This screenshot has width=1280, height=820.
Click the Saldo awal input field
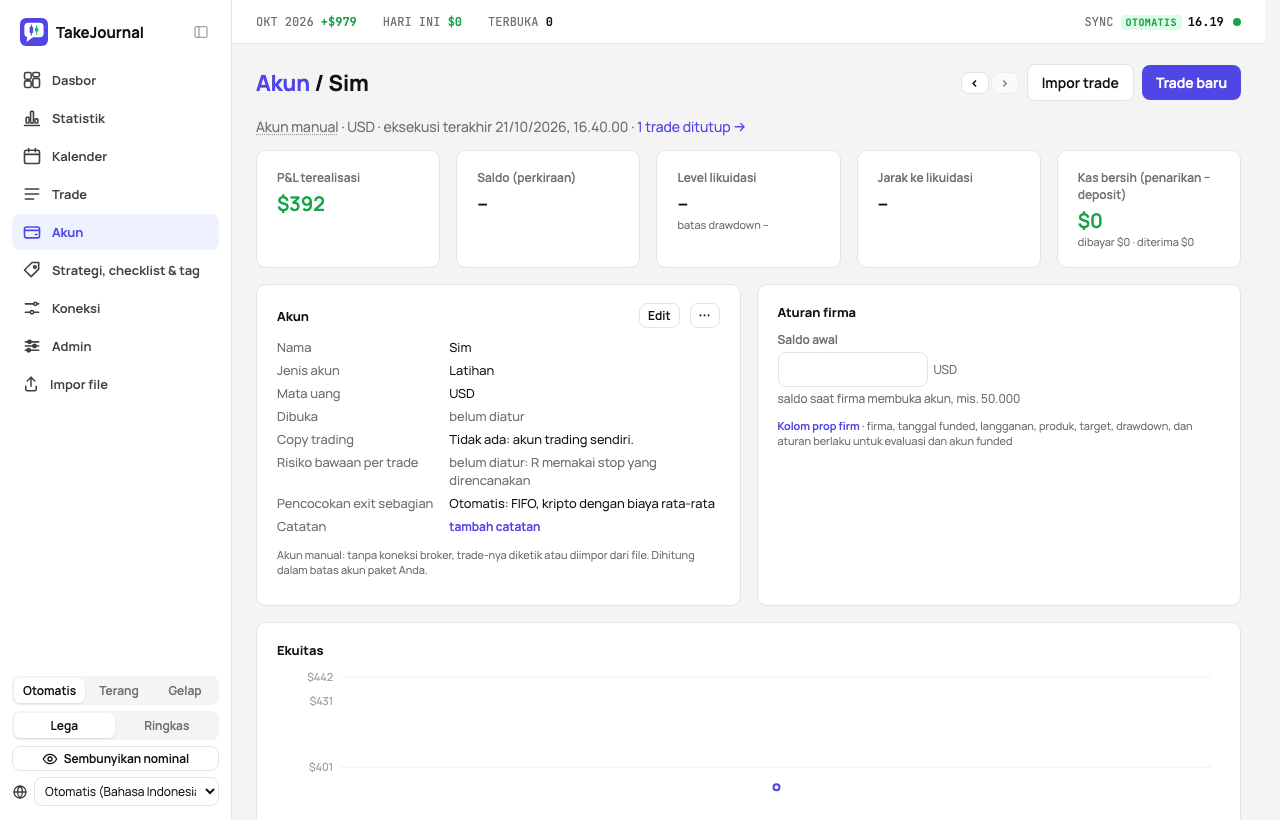click(853, 369)
